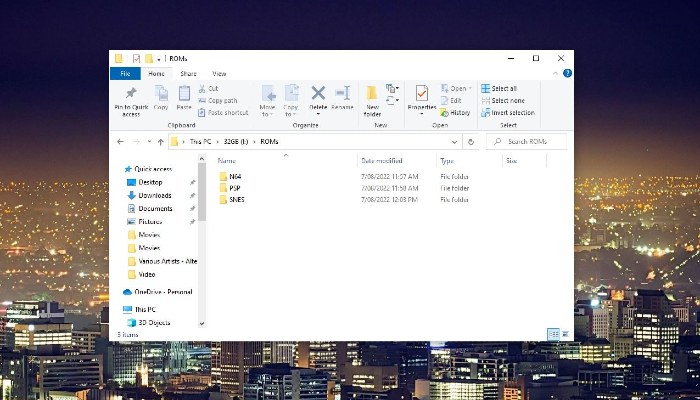This screenshot has width=700, height=400.
Task: Open Pictures in navigation pane
Action: [x=145, y=221]
